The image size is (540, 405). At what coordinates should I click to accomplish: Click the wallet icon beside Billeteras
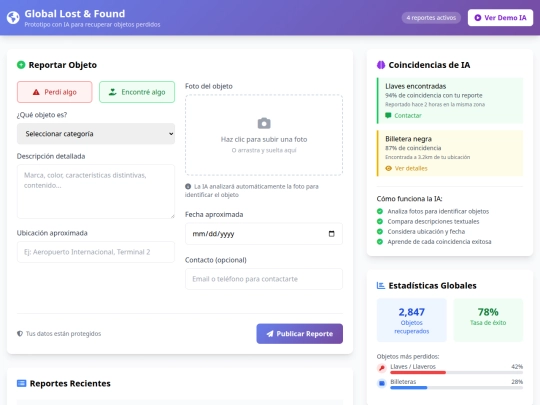[382, 383]
